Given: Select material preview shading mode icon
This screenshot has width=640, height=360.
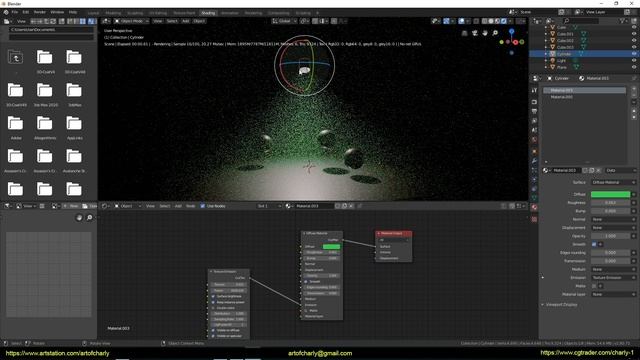Looking at the screenshot, I should 497,21.
